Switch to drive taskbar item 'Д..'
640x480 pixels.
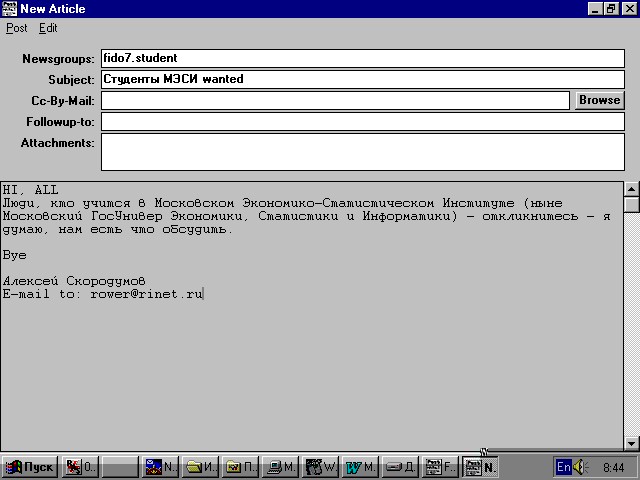(400, 467)
